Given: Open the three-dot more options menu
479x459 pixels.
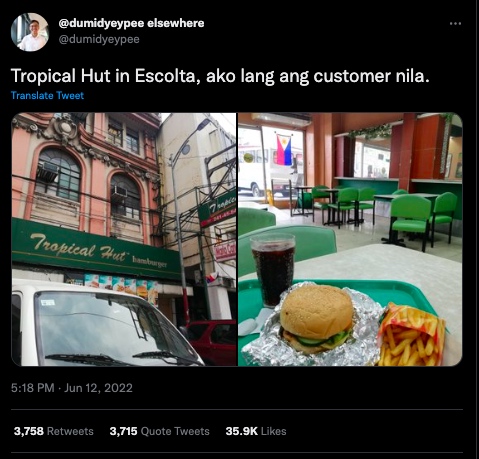Looking at the screenshot, I should (455, 23).
